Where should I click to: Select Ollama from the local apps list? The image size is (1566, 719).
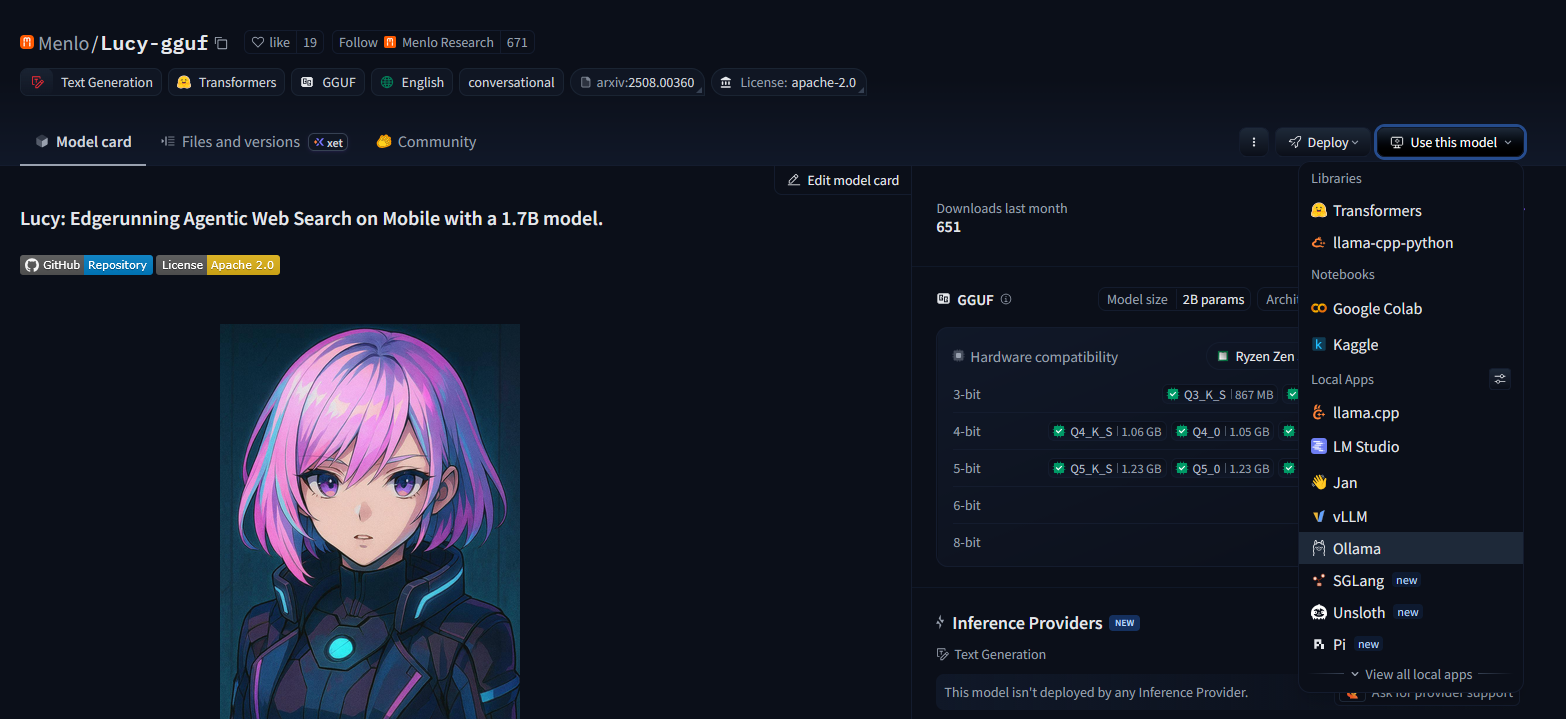1357,548
